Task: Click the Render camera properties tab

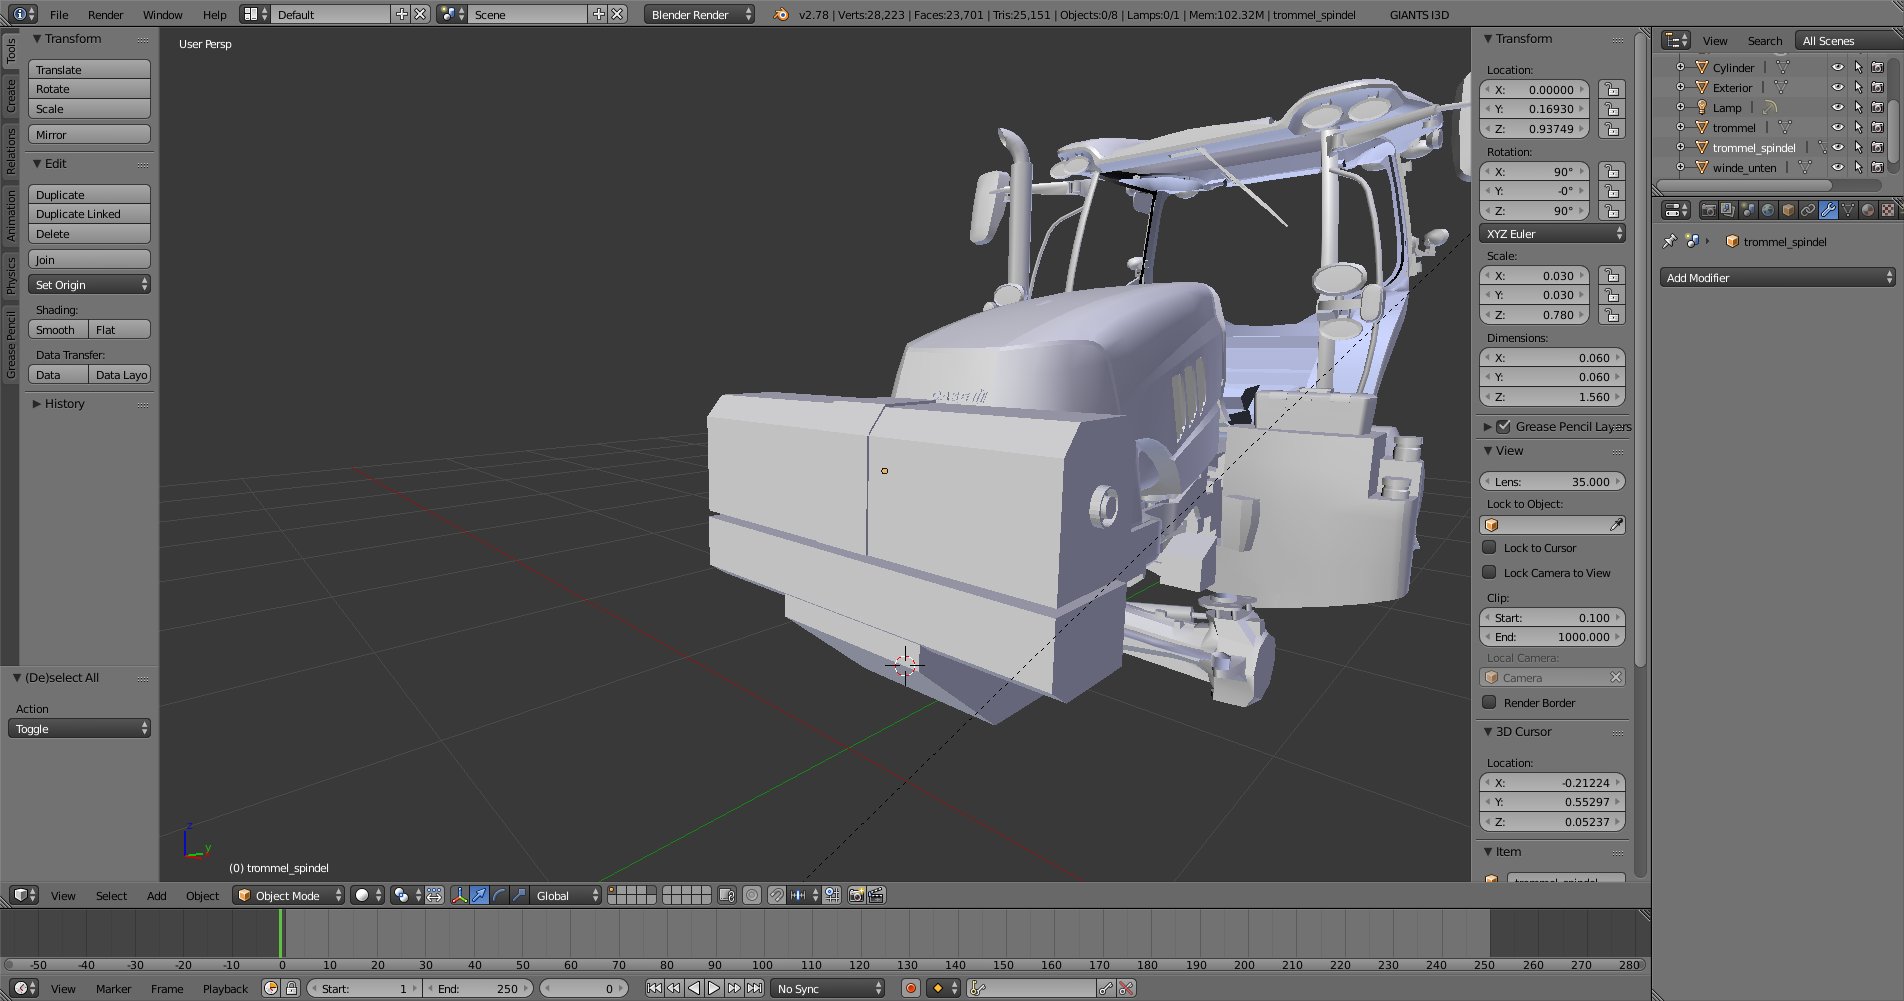Action: pos(1708,210)
